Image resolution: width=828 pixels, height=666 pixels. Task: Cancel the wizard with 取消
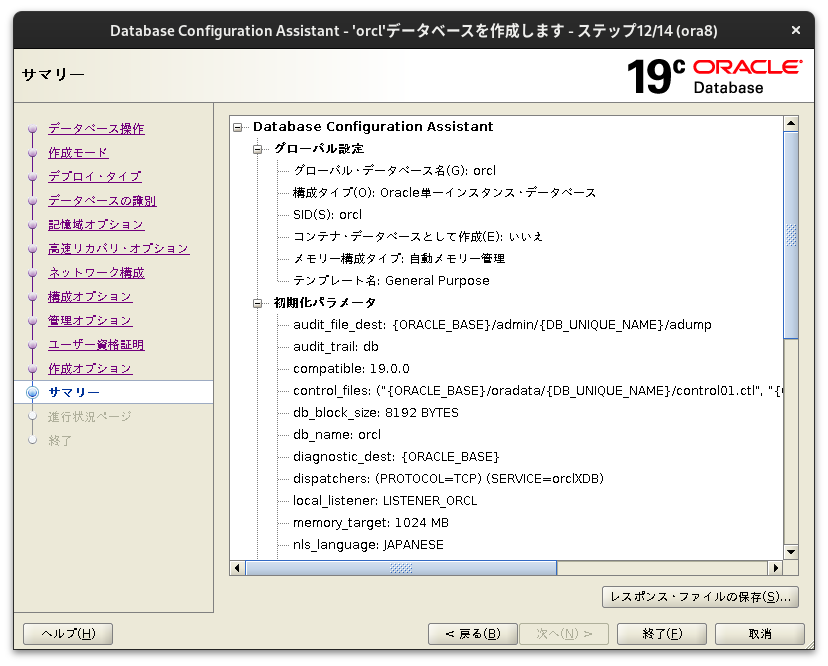[758, 633]
